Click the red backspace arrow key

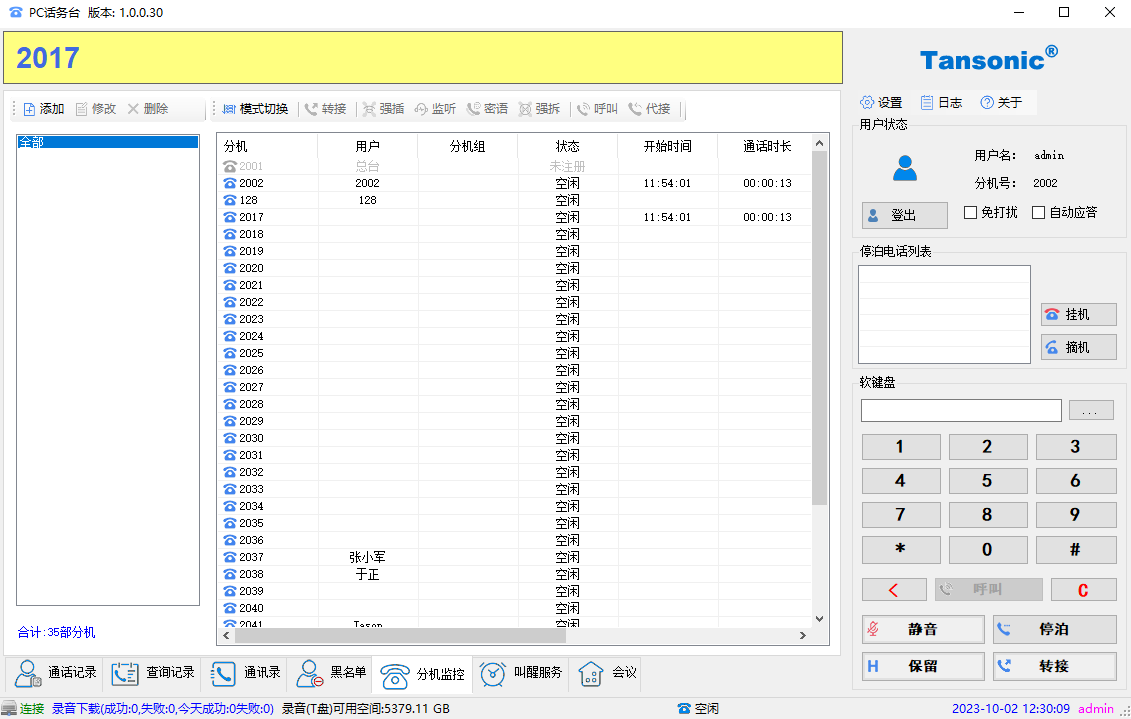894,590
